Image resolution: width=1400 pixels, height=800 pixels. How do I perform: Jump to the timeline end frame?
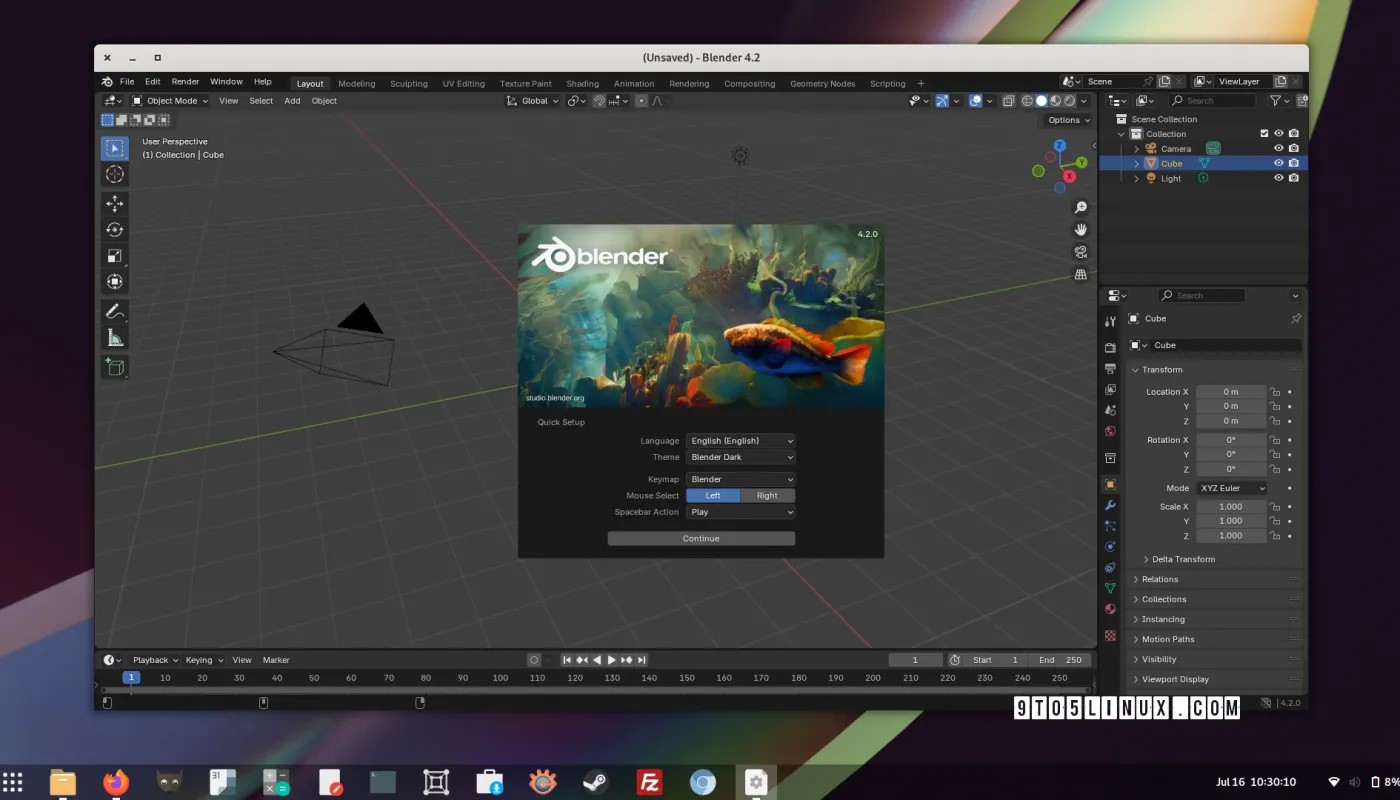[642, 660]
